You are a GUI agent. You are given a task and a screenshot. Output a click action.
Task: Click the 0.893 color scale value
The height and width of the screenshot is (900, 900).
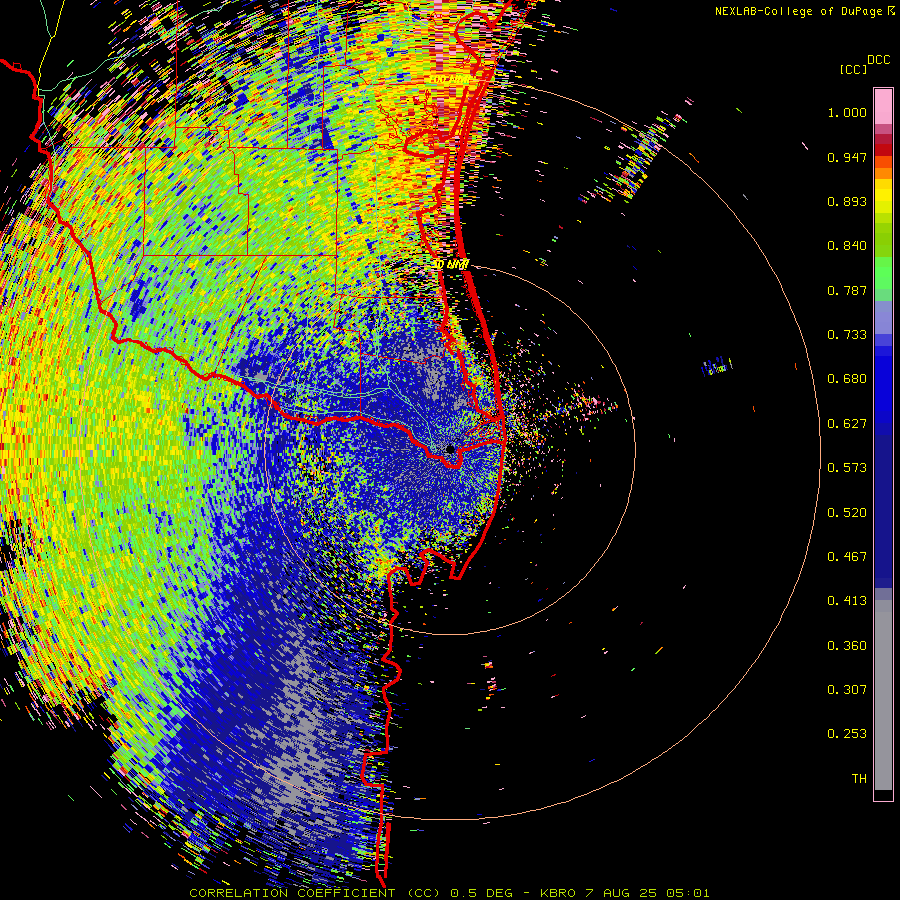tap(847, 201)
